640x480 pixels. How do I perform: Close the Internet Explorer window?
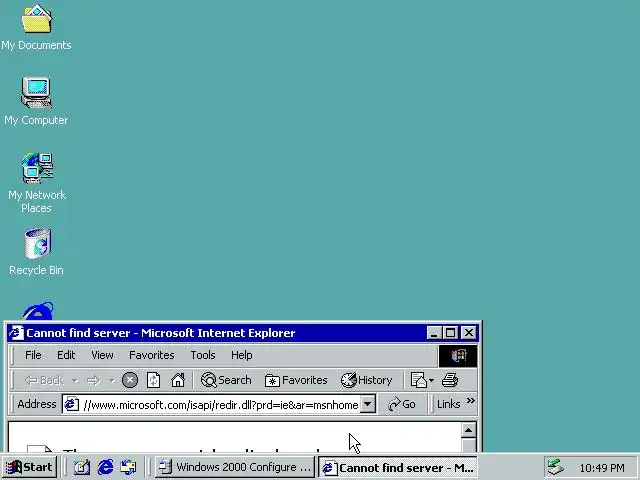pyautogui.click(x=469, y=333)
